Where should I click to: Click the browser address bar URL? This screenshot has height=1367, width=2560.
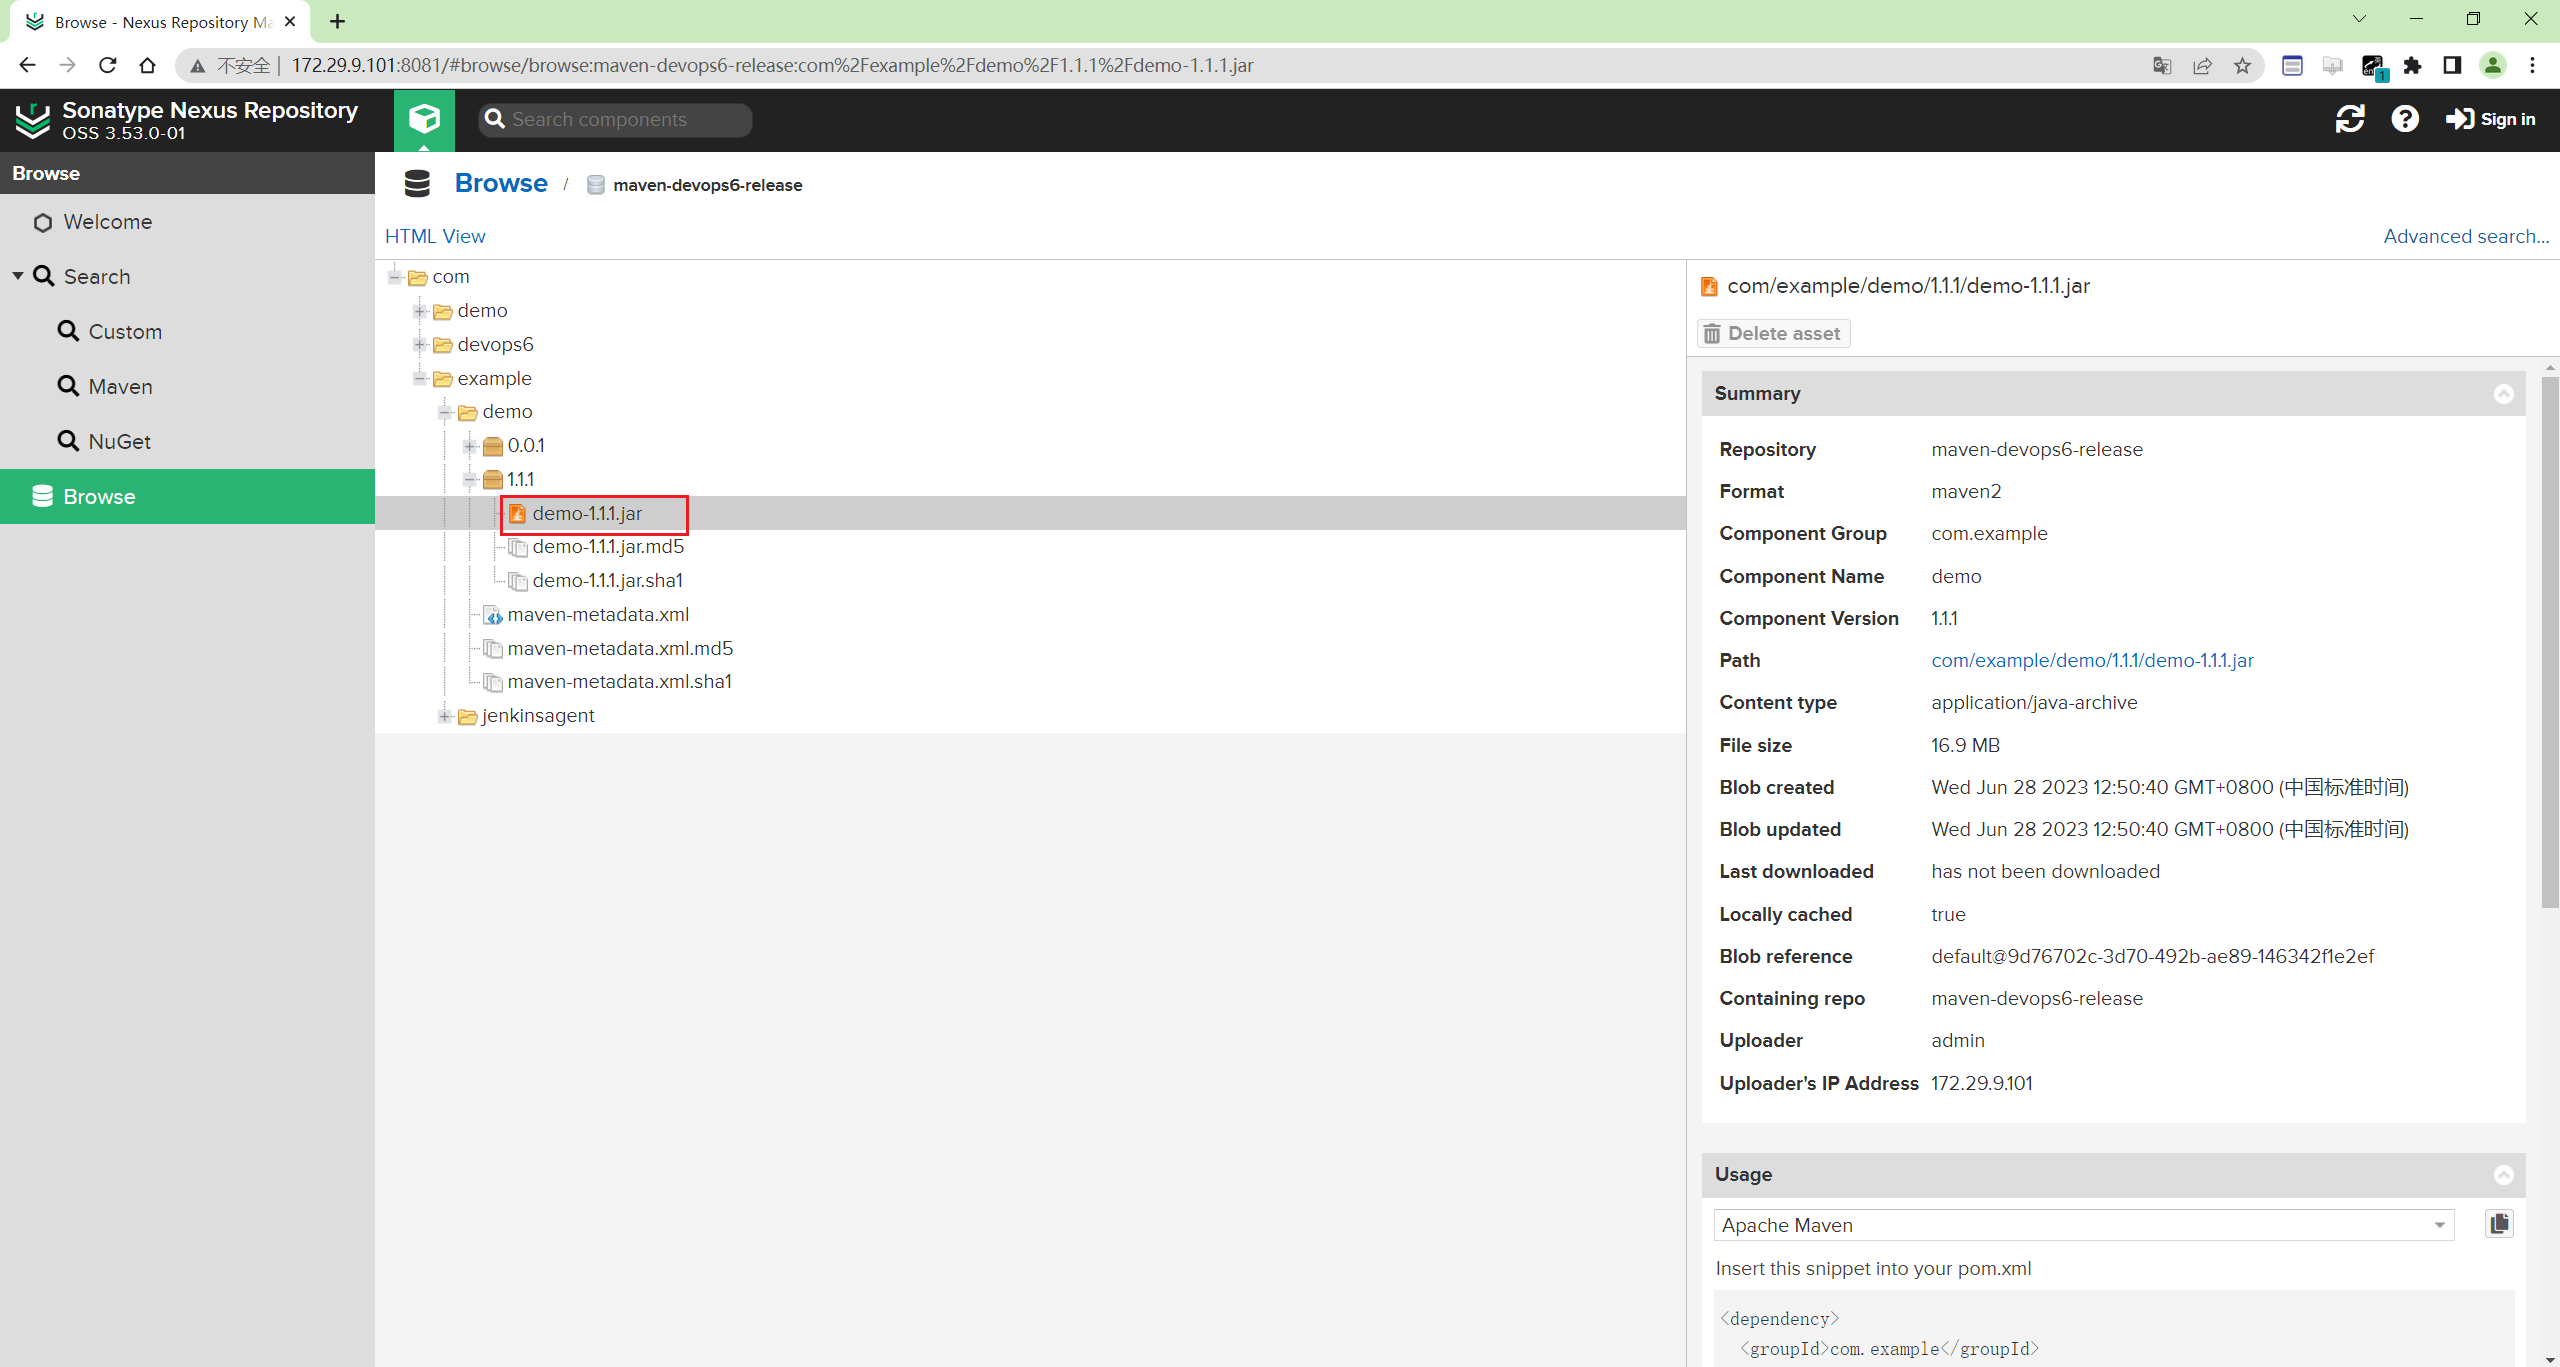click(772, 66)
